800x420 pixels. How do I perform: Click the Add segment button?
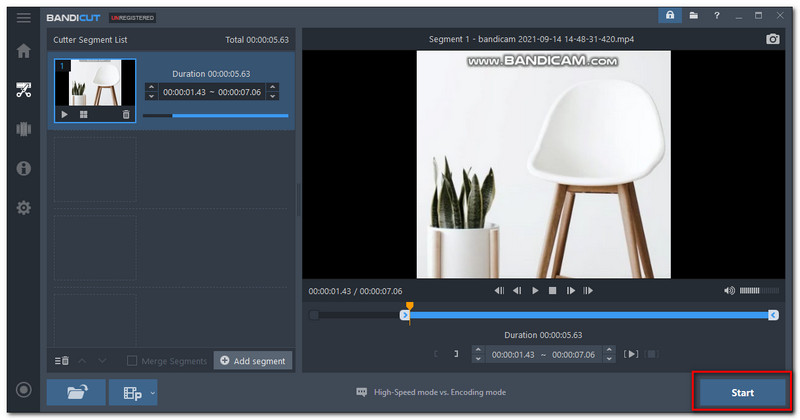pos(253,361)
